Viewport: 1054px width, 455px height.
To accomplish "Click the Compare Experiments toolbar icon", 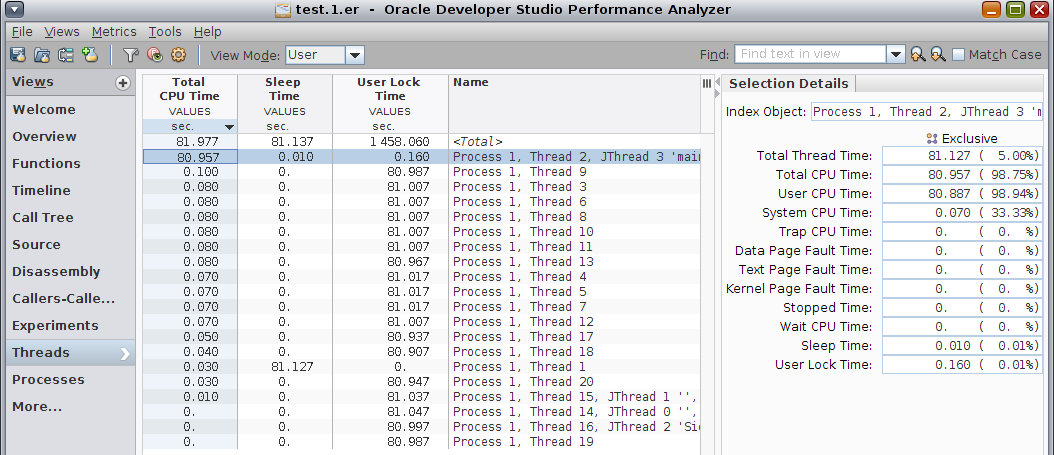I will [65, 55].
